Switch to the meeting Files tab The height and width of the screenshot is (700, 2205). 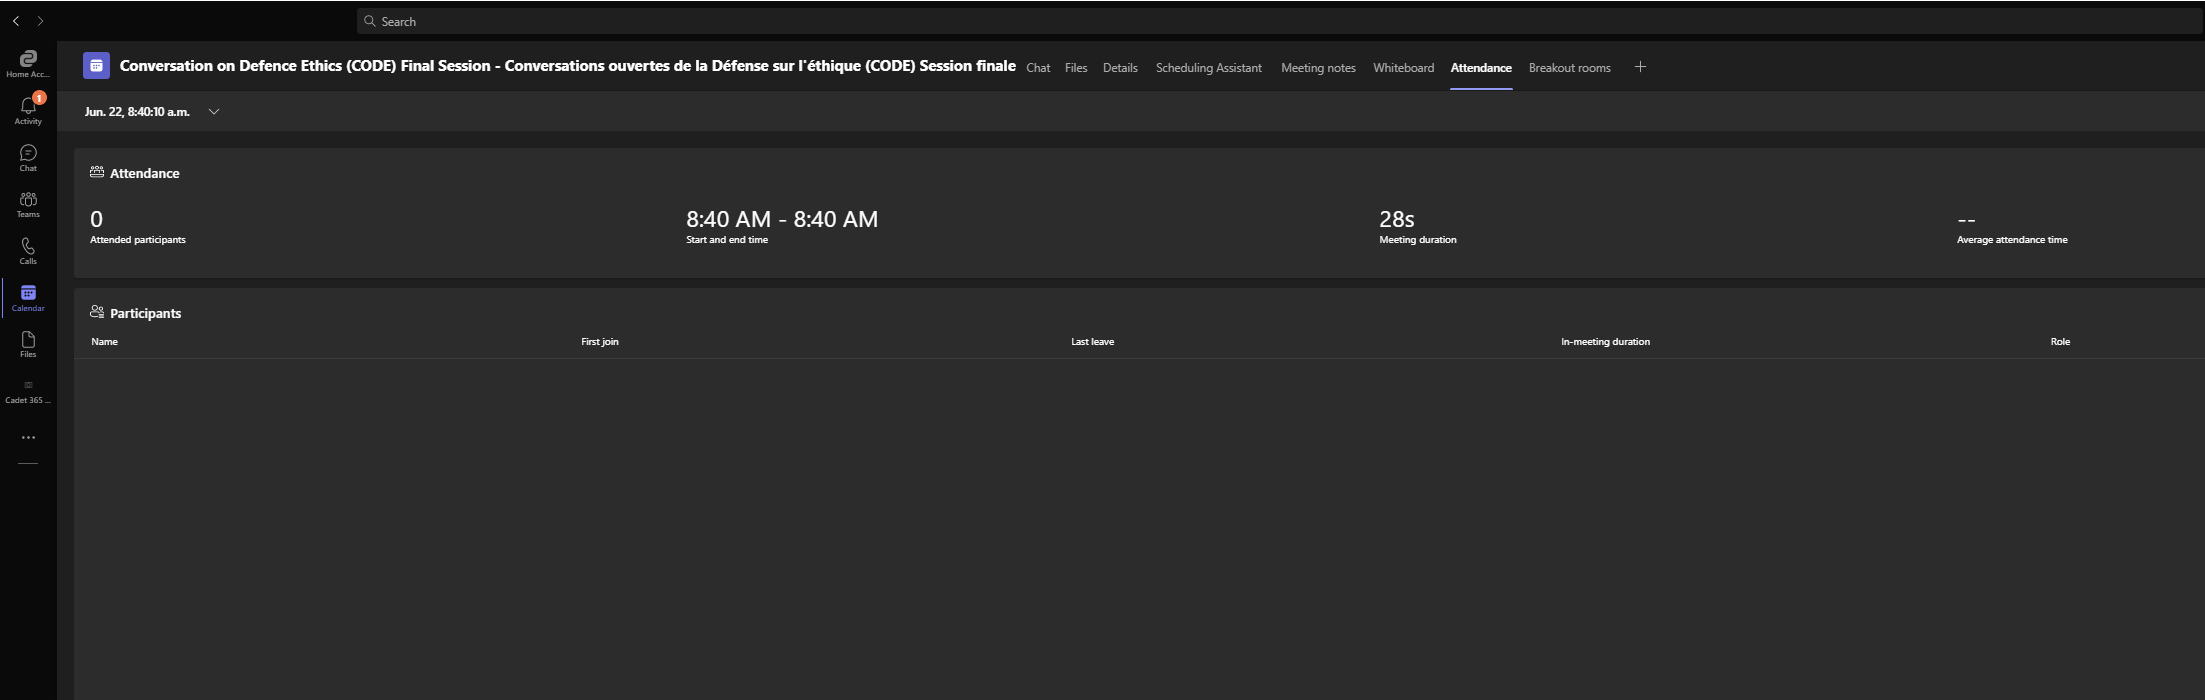tap(1076, 68)
